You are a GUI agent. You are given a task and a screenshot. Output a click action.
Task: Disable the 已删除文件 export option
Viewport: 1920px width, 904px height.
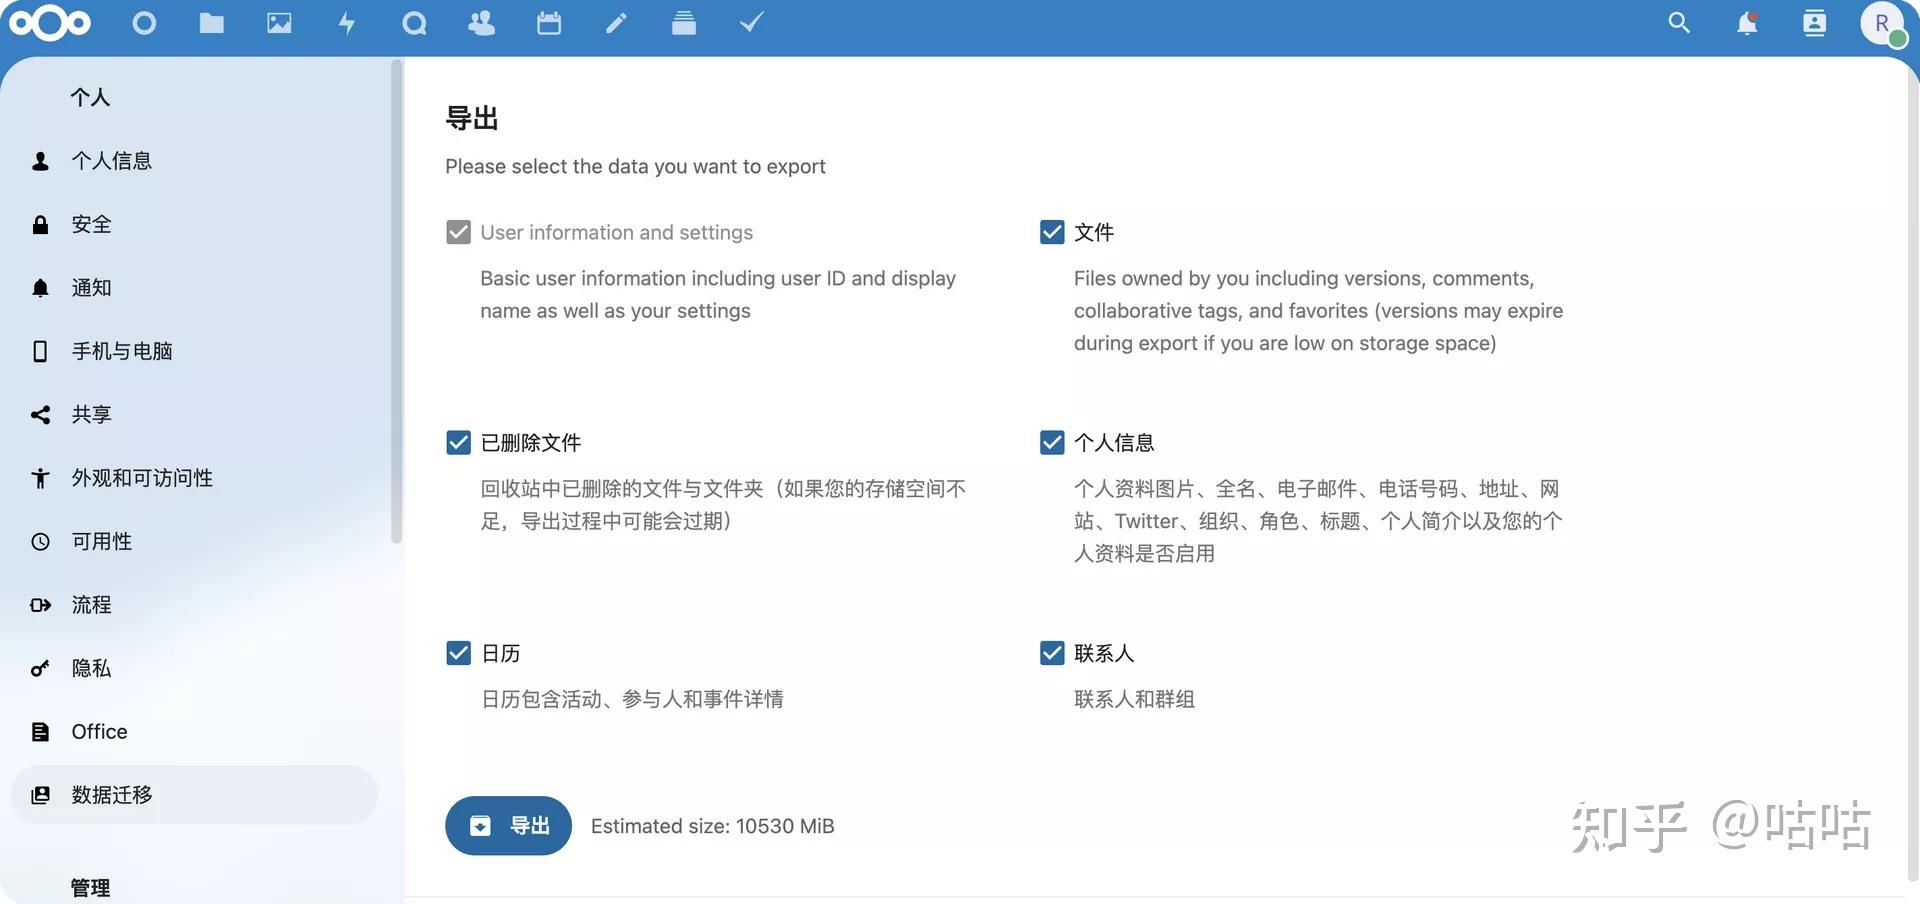[458, 442]
